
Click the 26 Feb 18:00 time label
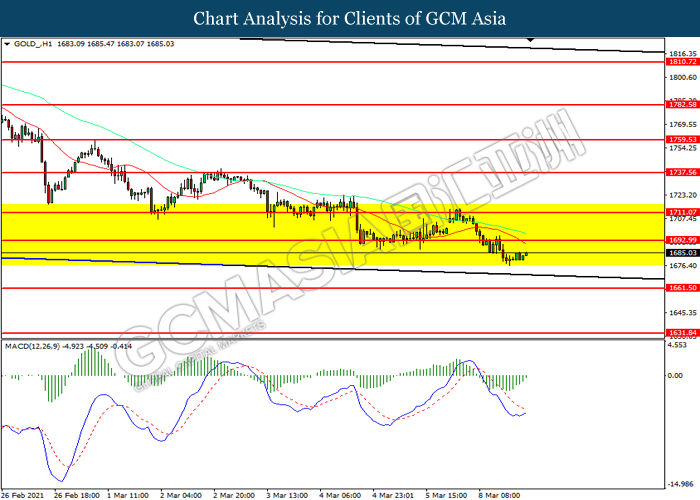pos(76,495)
